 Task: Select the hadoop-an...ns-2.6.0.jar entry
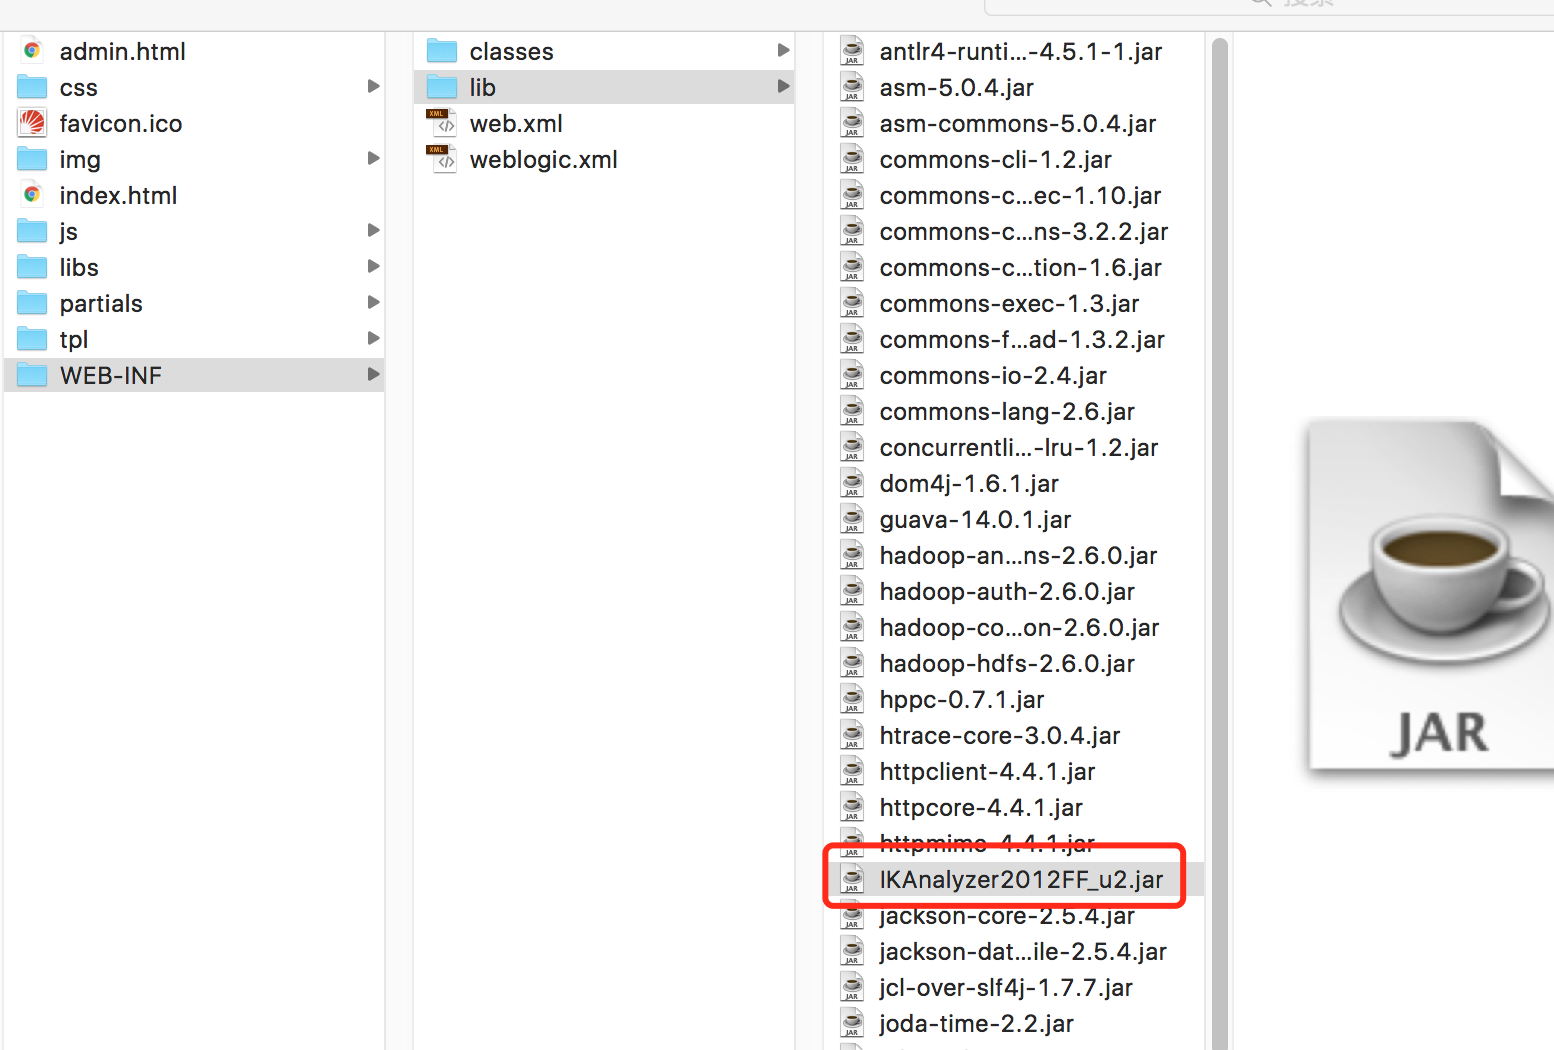[x=1018, y=555]
